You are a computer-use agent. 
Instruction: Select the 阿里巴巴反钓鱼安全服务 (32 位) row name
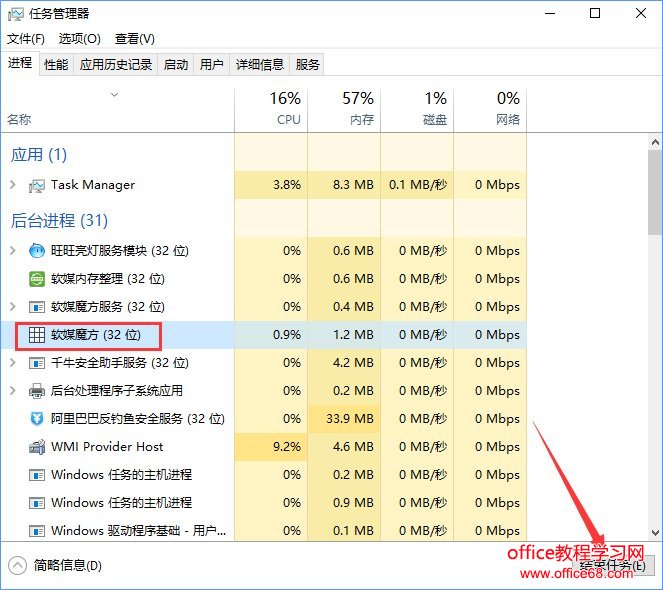[x=138, y=419]
